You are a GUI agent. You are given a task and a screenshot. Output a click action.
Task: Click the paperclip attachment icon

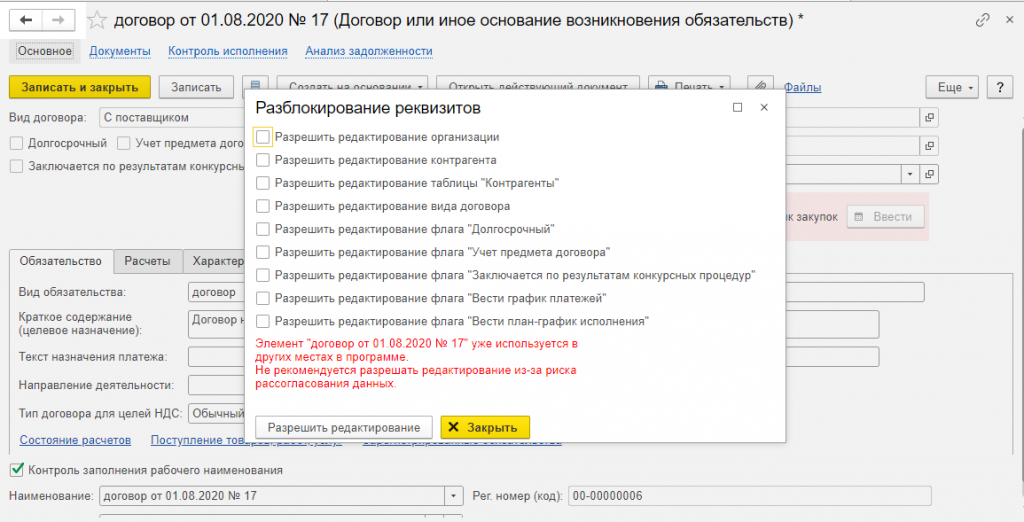tap(761, 87)
